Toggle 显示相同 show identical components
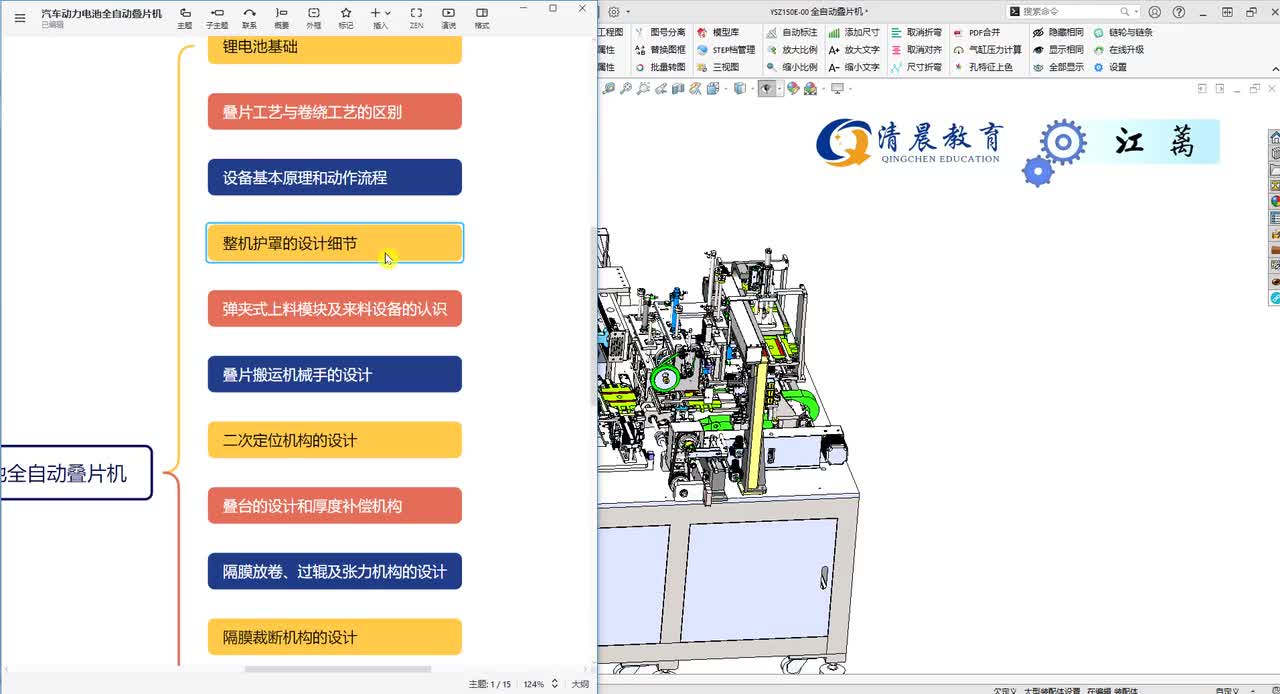1280x694 pixels. tap(1058, 50)
